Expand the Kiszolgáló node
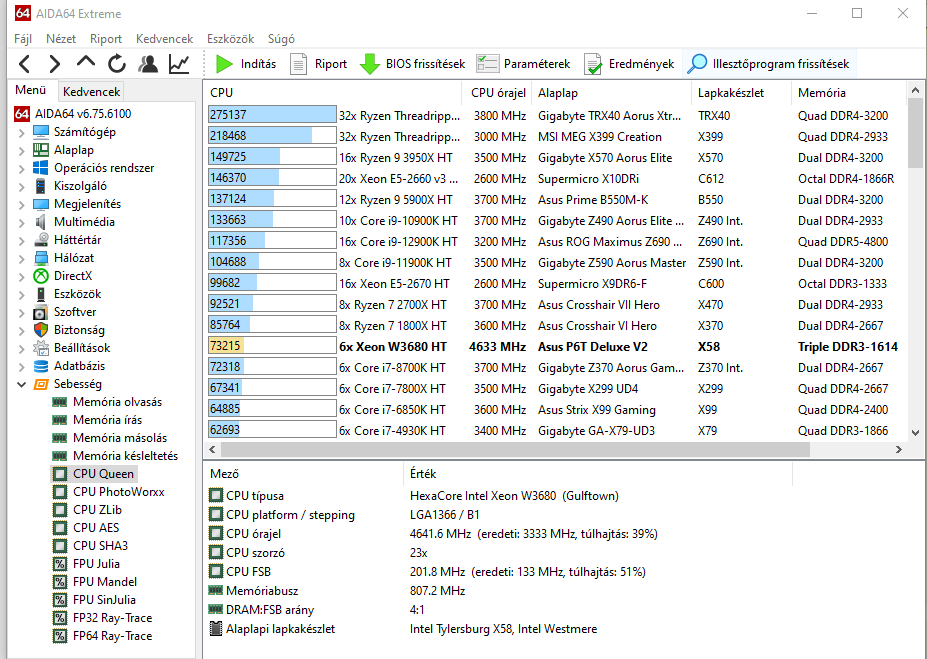Screen dimensions: 927x659 (x=21, y=187)
